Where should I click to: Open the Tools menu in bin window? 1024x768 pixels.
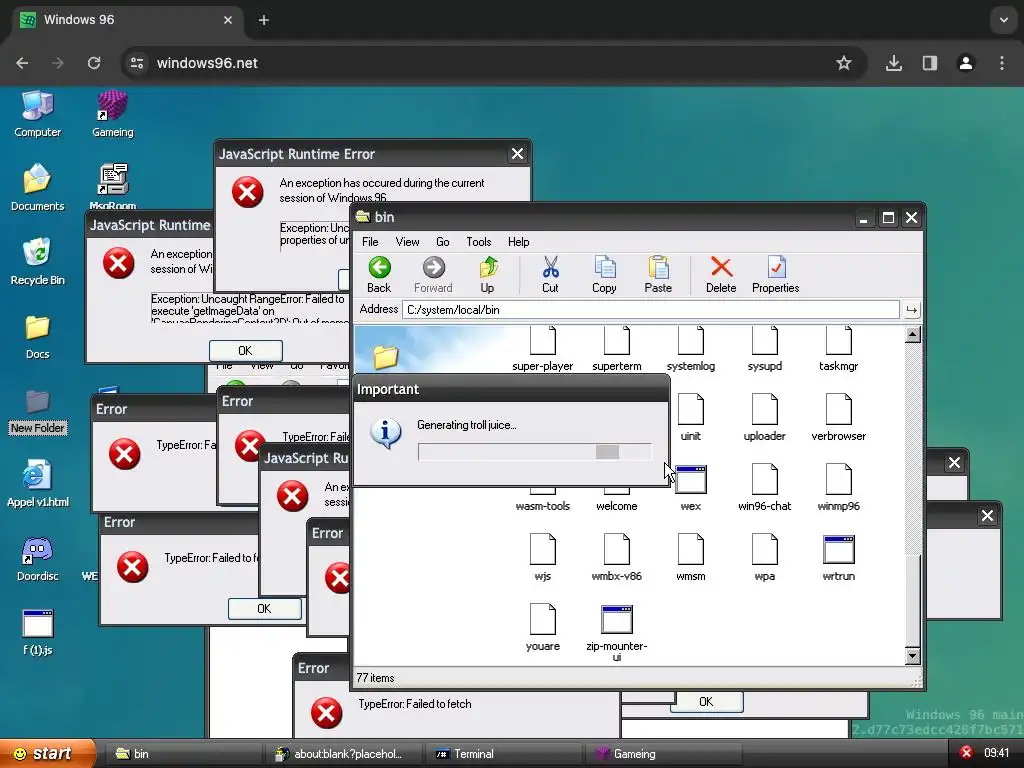click(479, 242)
